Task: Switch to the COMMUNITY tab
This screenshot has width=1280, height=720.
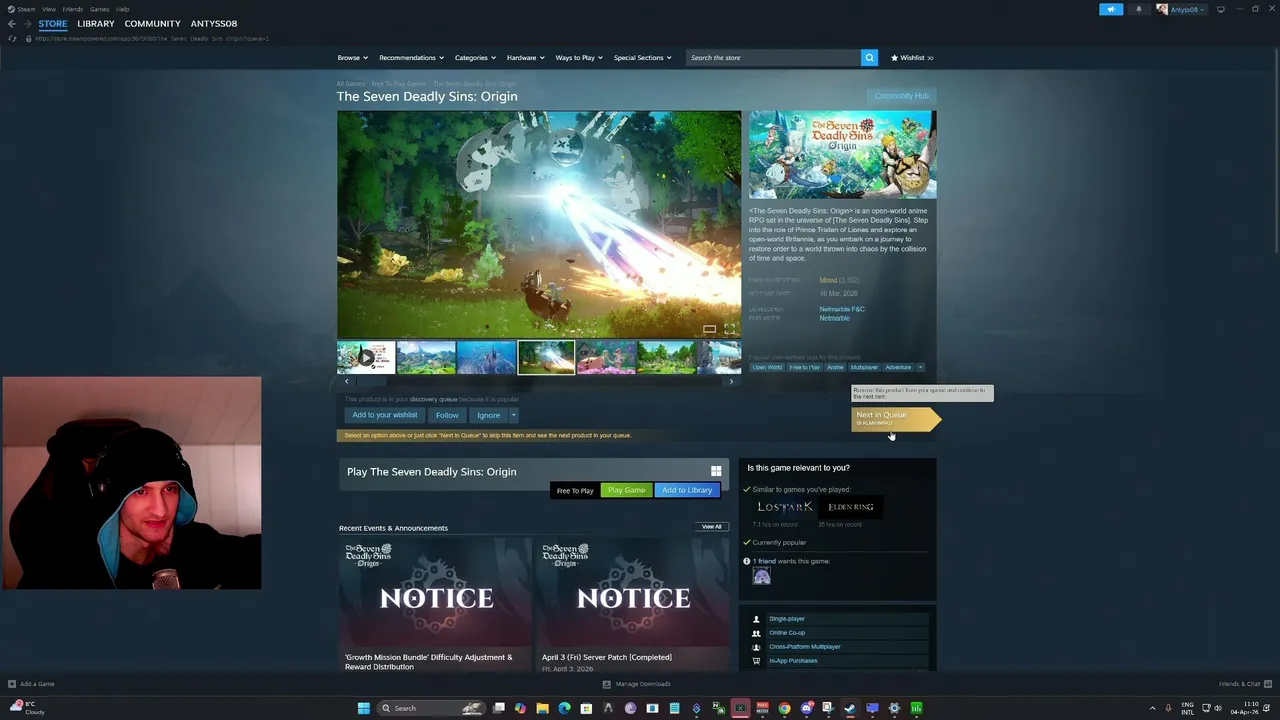Action: [x=152, y=23]
